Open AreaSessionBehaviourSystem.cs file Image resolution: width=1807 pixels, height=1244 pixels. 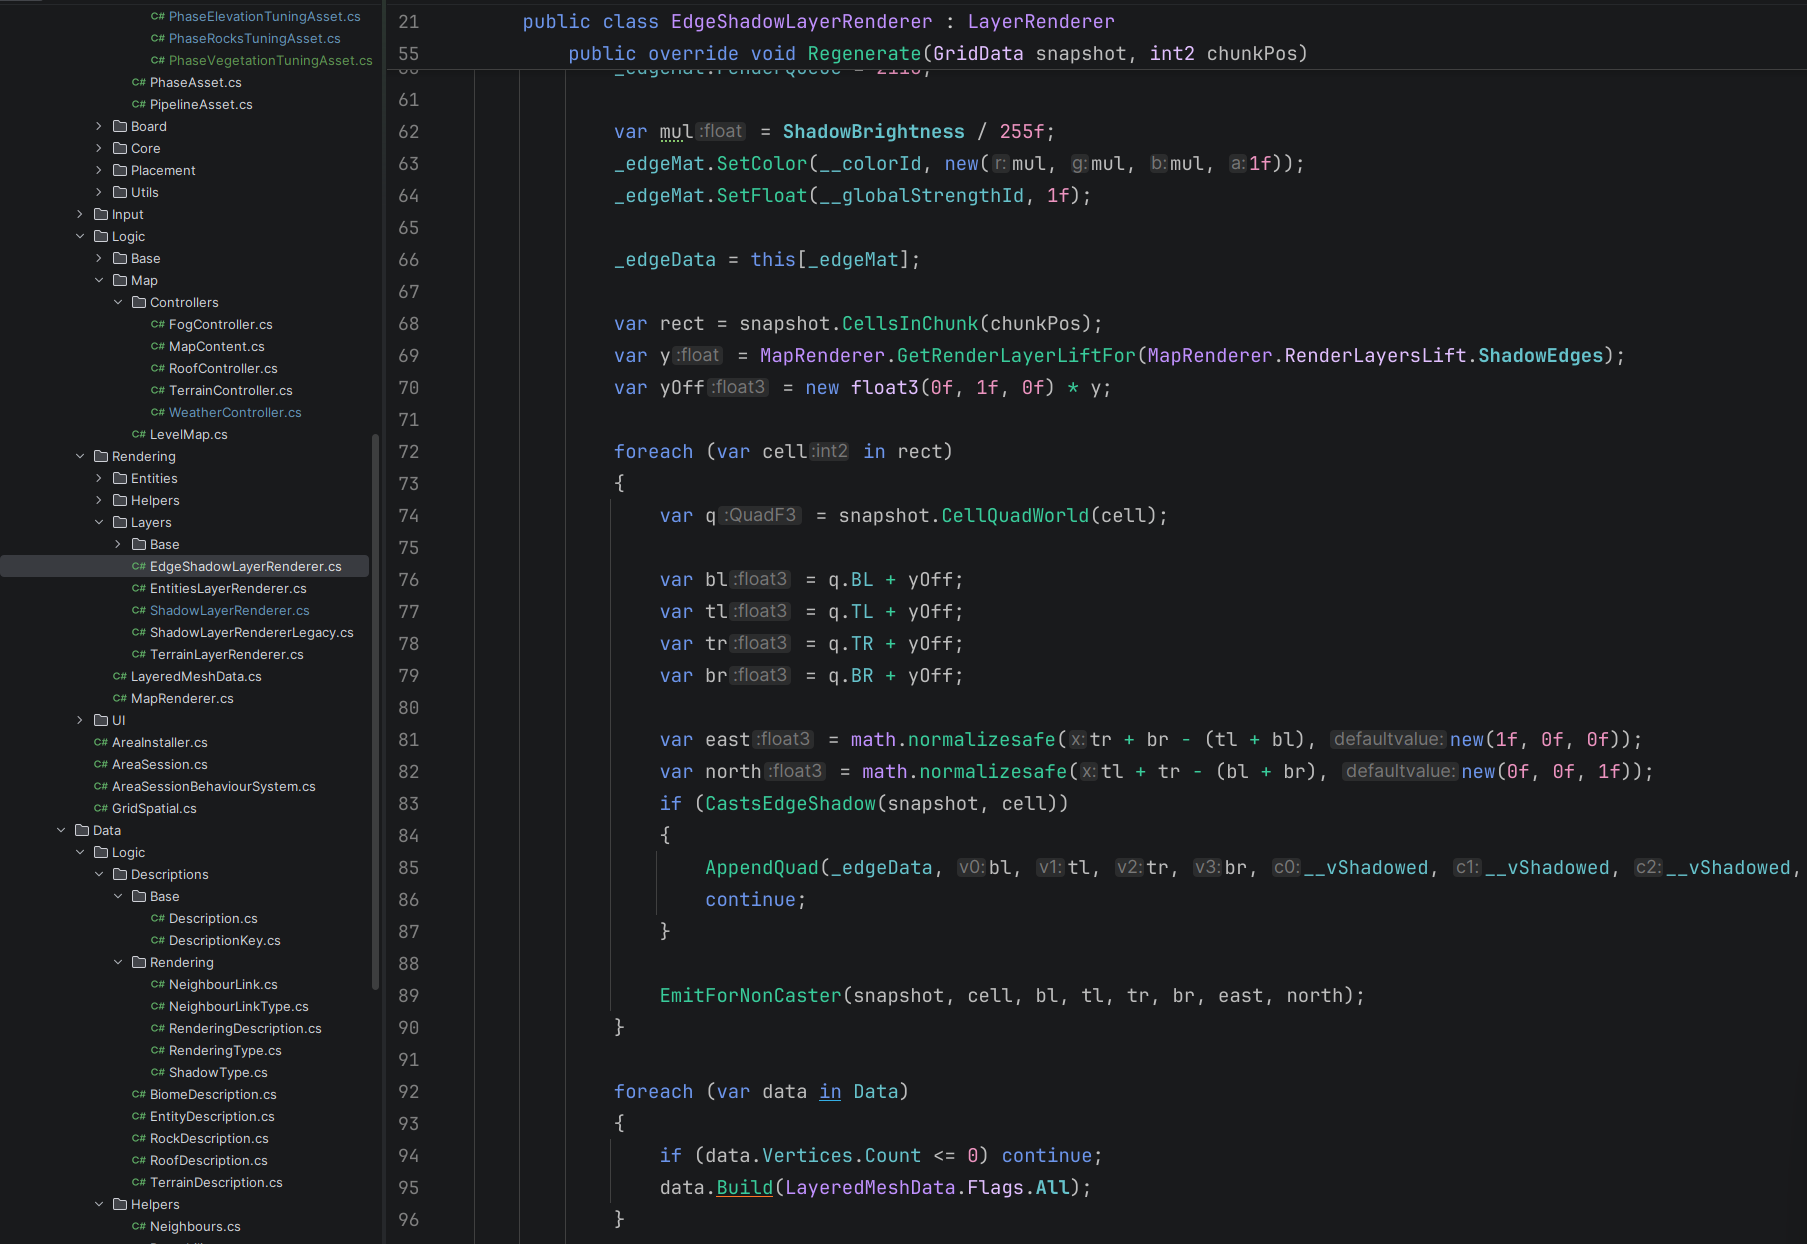pos(213,787)
